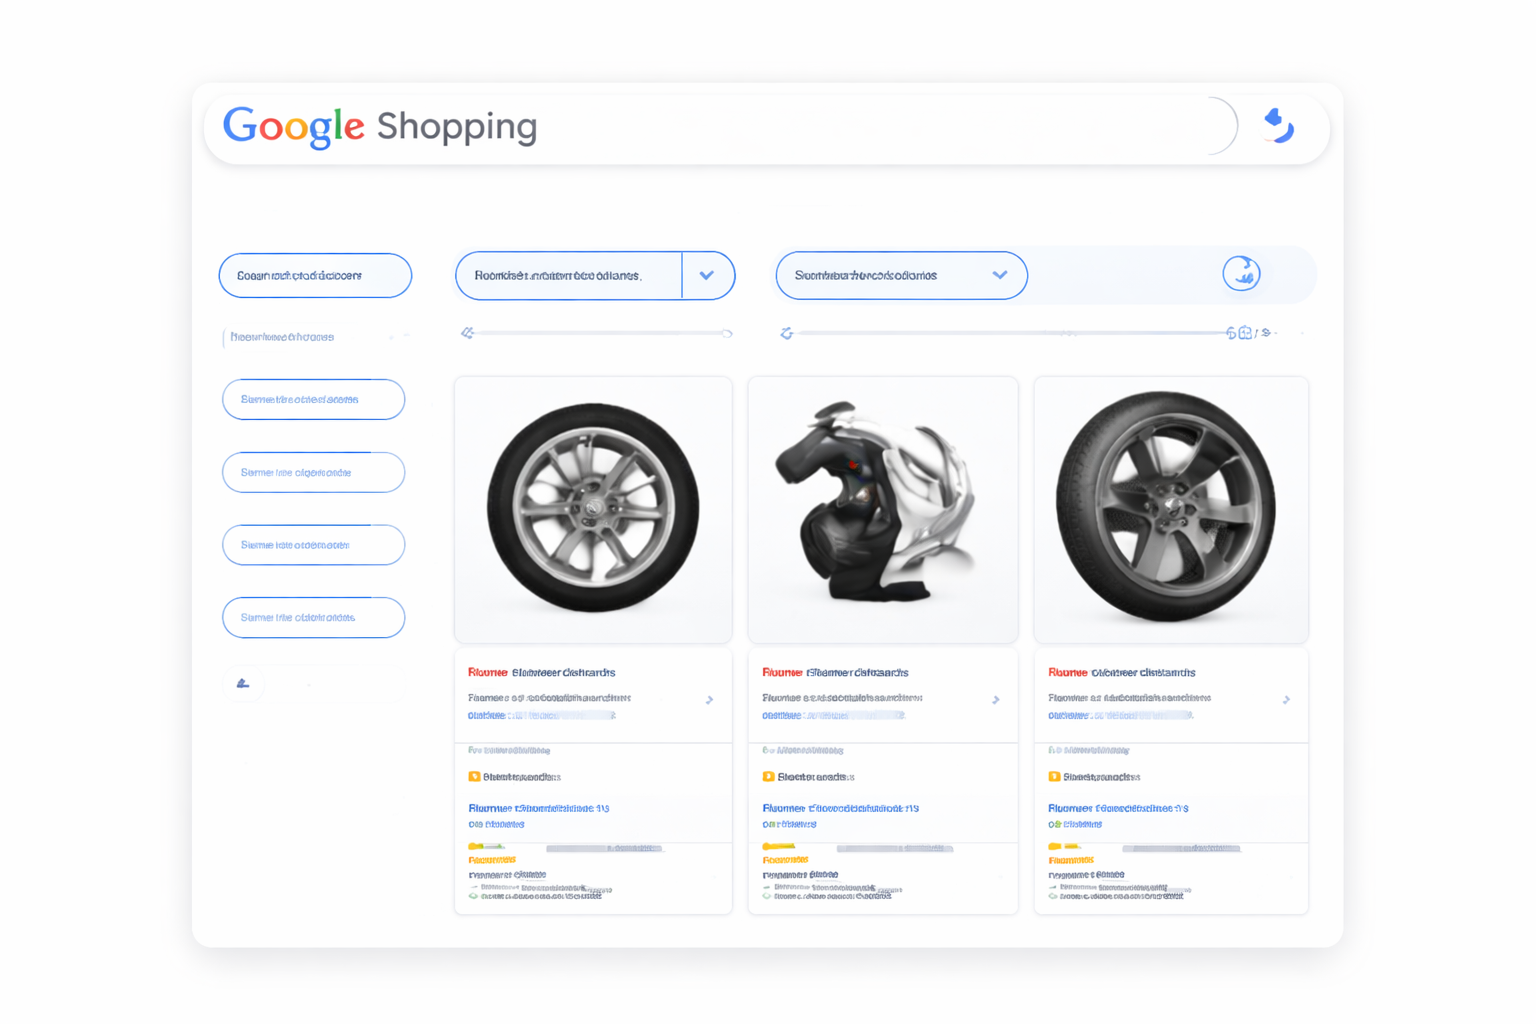Open the first filter dropdown arrow
The height and width of the screenshot is (1024, 1536).
click(x=707, y=275)
